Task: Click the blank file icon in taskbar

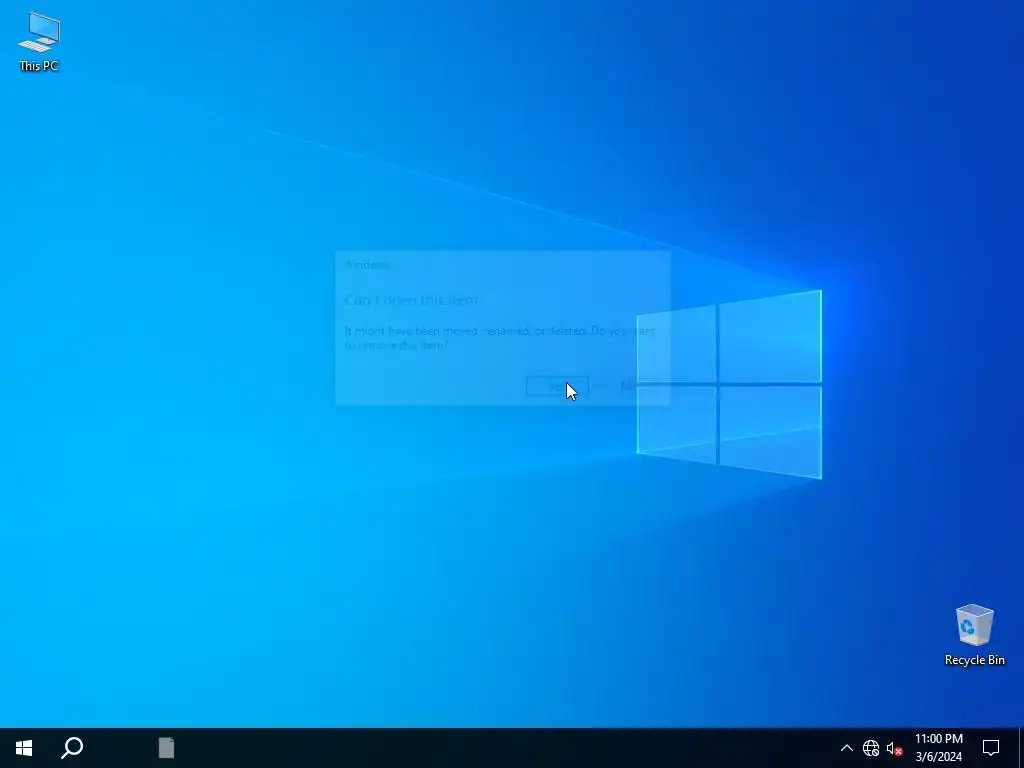Action: pos(167,748)
